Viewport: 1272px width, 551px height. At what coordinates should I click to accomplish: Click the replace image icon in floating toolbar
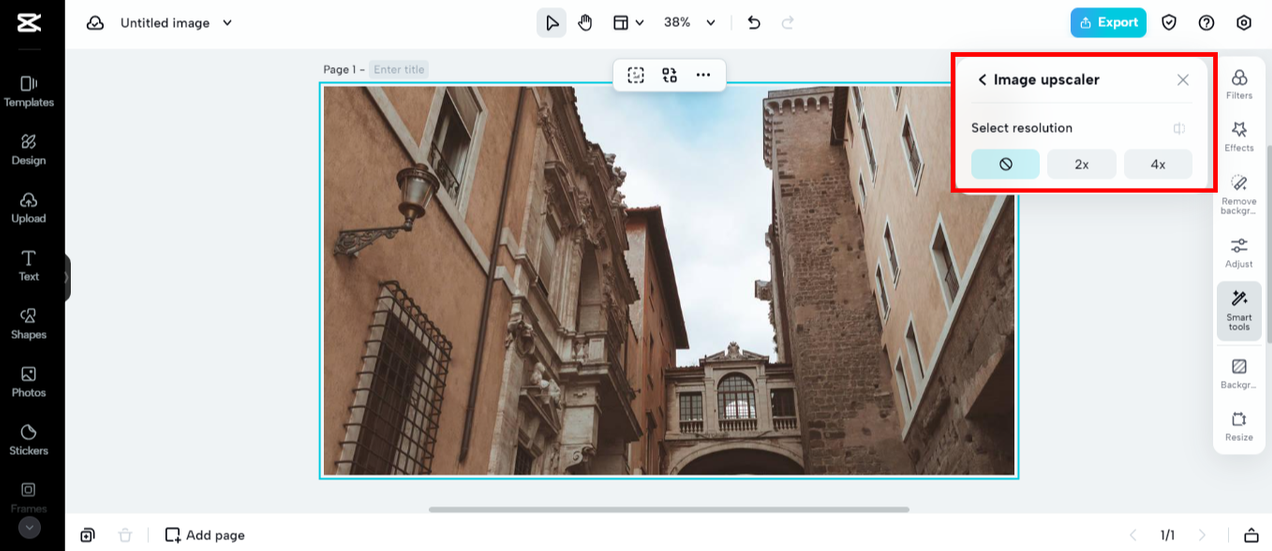point(669,75)
